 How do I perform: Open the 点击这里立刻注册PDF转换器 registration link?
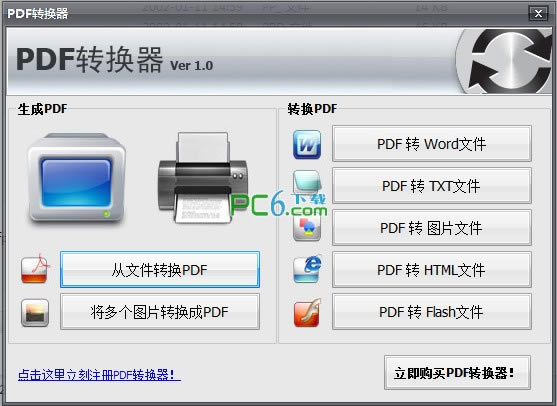[x=99, y=374]
